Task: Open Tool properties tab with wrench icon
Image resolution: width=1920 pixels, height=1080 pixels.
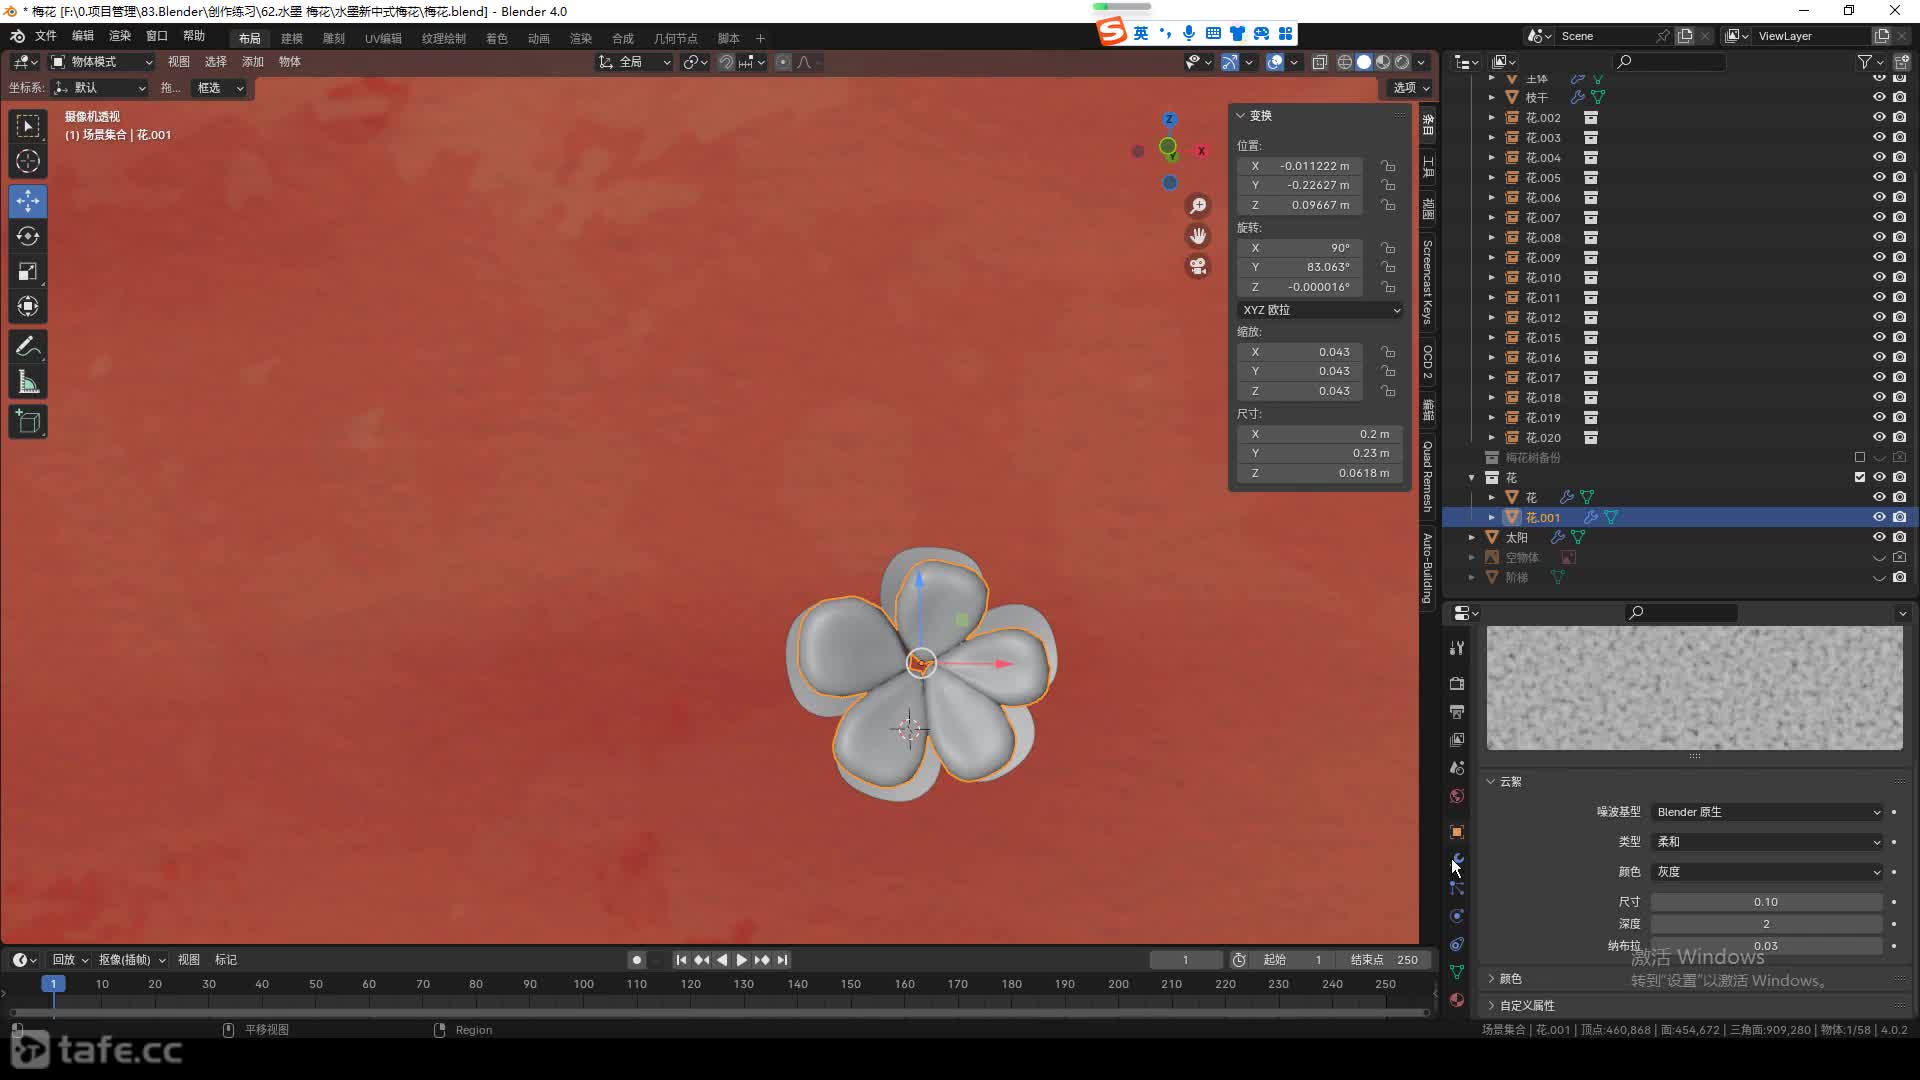Action: pyautogui.click(x=1457, y=648)
